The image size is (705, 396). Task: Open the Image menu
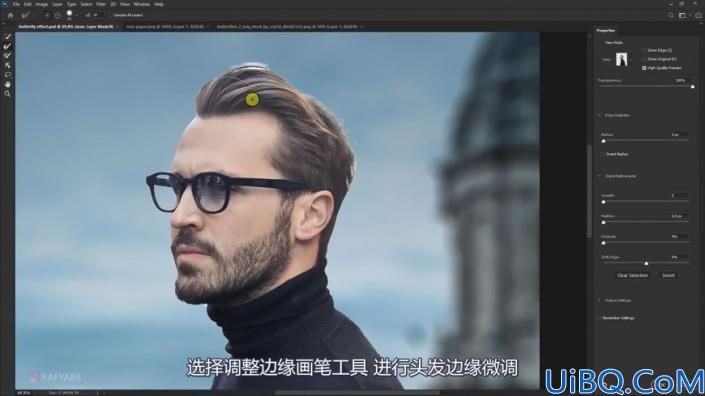tap(41, 4)
